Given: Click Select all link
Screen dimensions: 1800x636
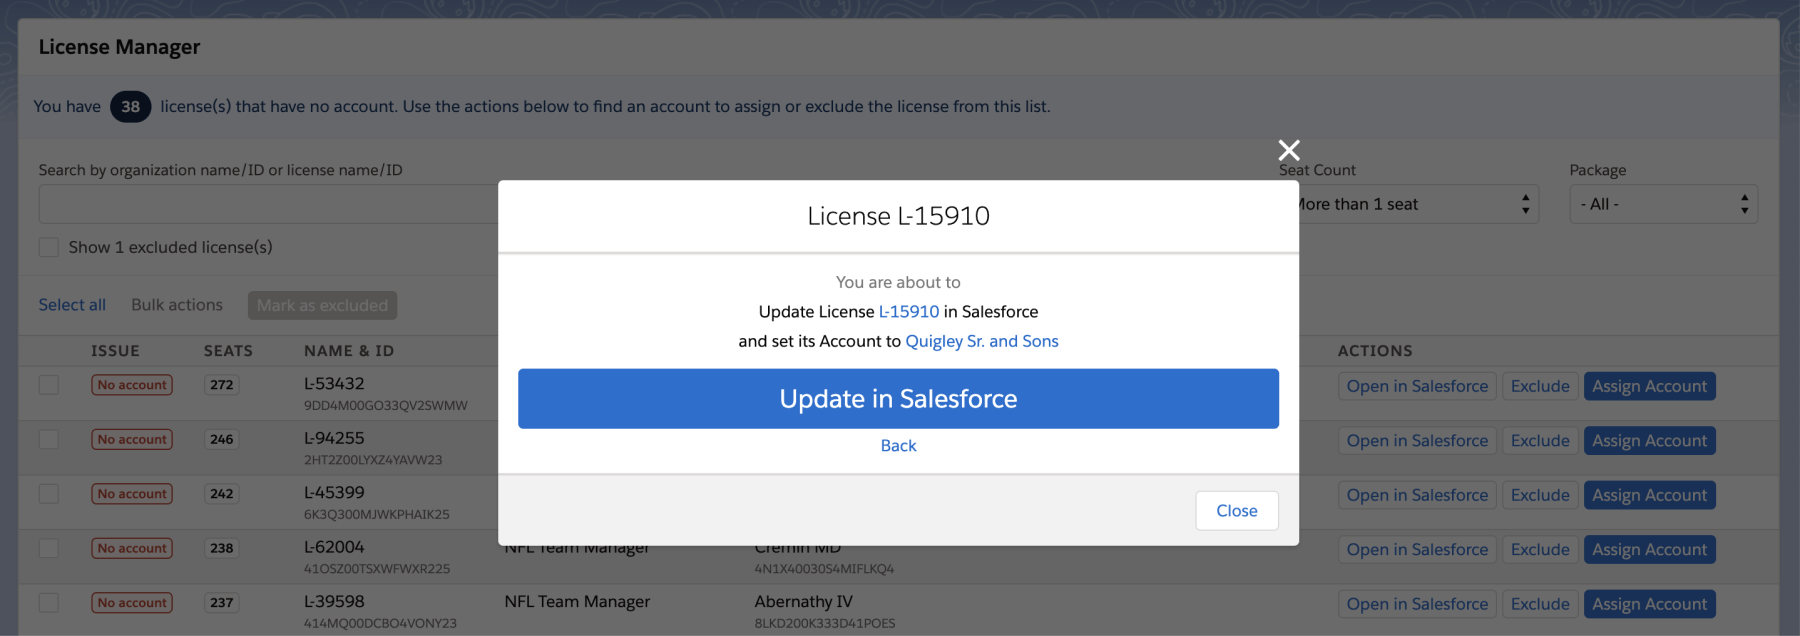Looking at the screenshot, I should pyautogui.click(x=72, y=305).
